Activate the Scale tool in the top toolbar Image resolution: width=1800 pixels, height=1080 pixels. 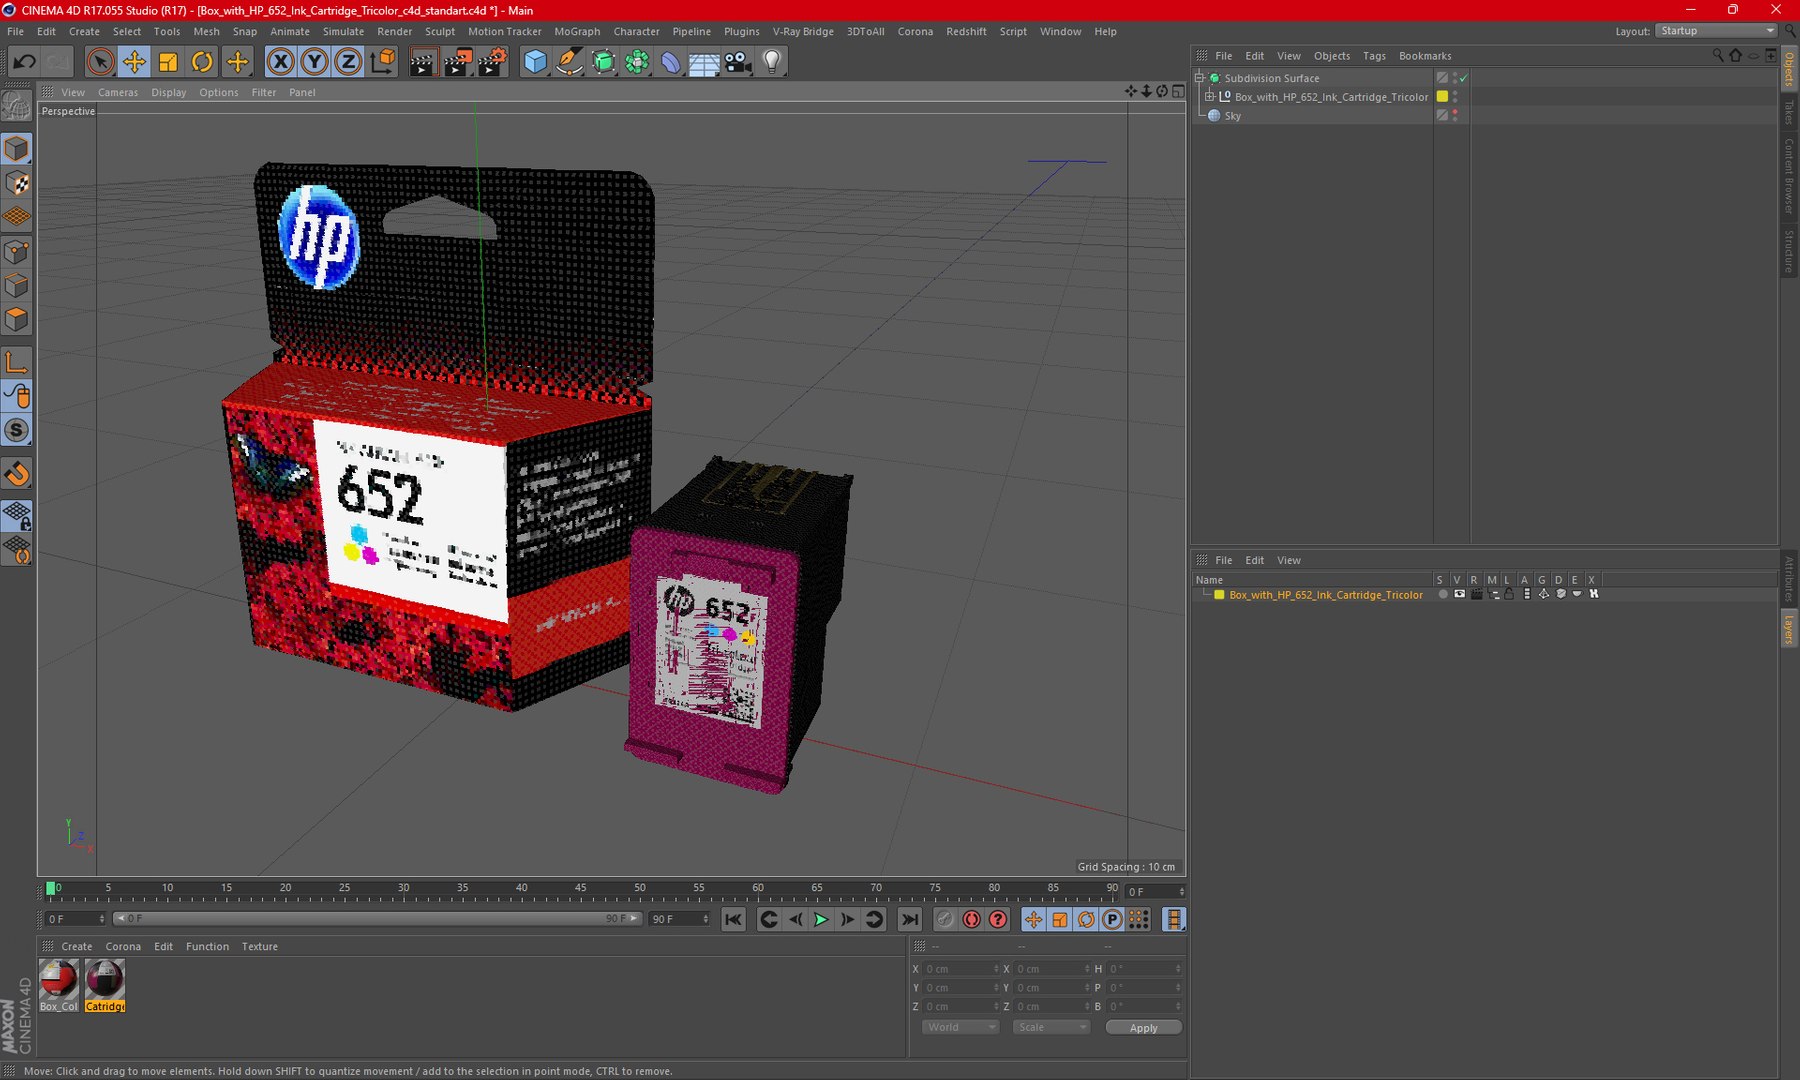[x=168, y=62]
